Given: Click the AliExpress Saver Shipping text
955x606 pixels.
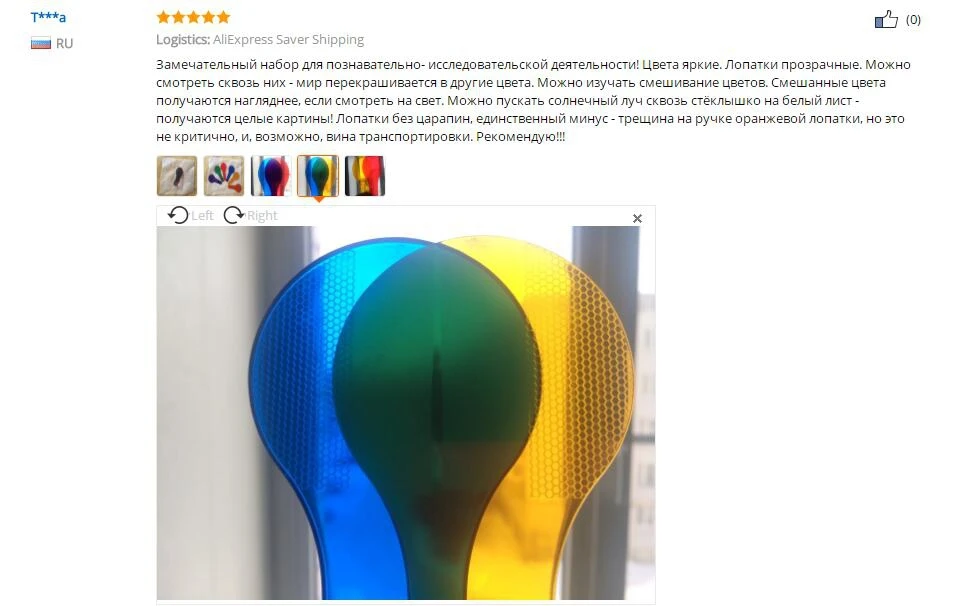Looking at the screenshot, I should (288, 40).
